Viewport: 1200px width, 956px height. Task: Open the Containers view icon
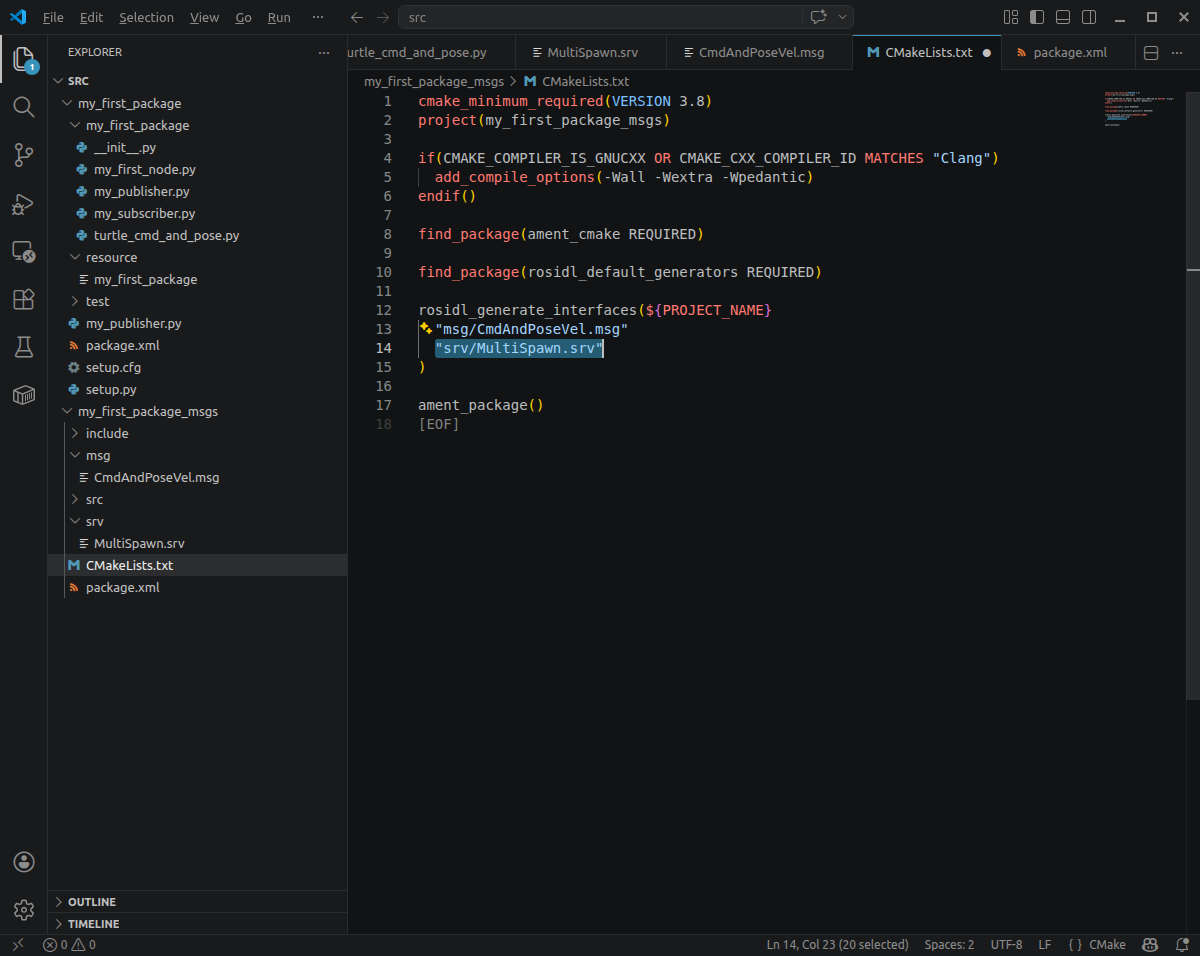pos(24,395)
